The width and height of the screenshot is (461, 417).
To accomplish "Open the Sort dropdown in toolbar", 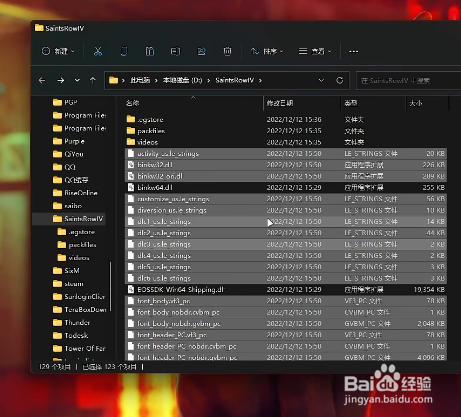I will pyautogui.click(x=267, y=51).
